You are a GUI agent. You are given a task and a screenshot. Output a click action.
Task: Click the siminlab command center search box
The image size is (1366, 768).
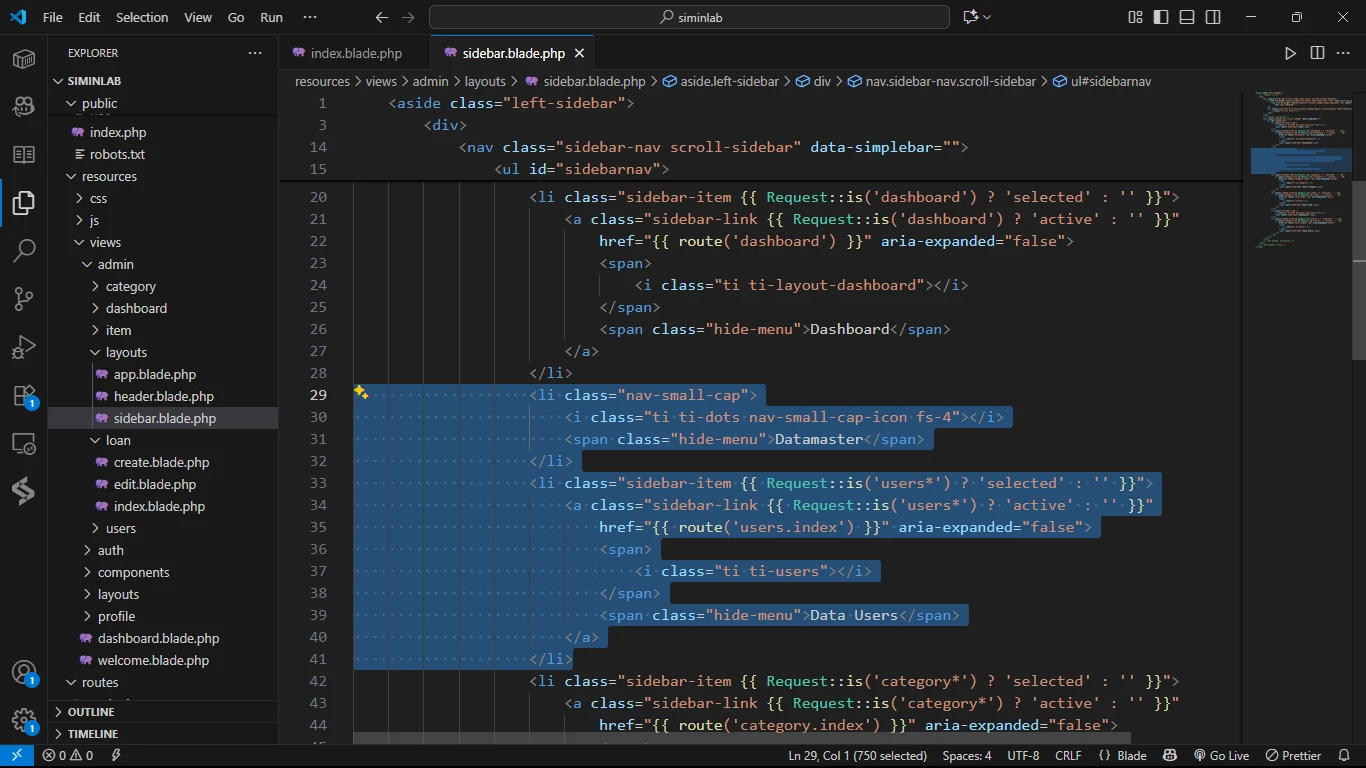coord(689,17)
